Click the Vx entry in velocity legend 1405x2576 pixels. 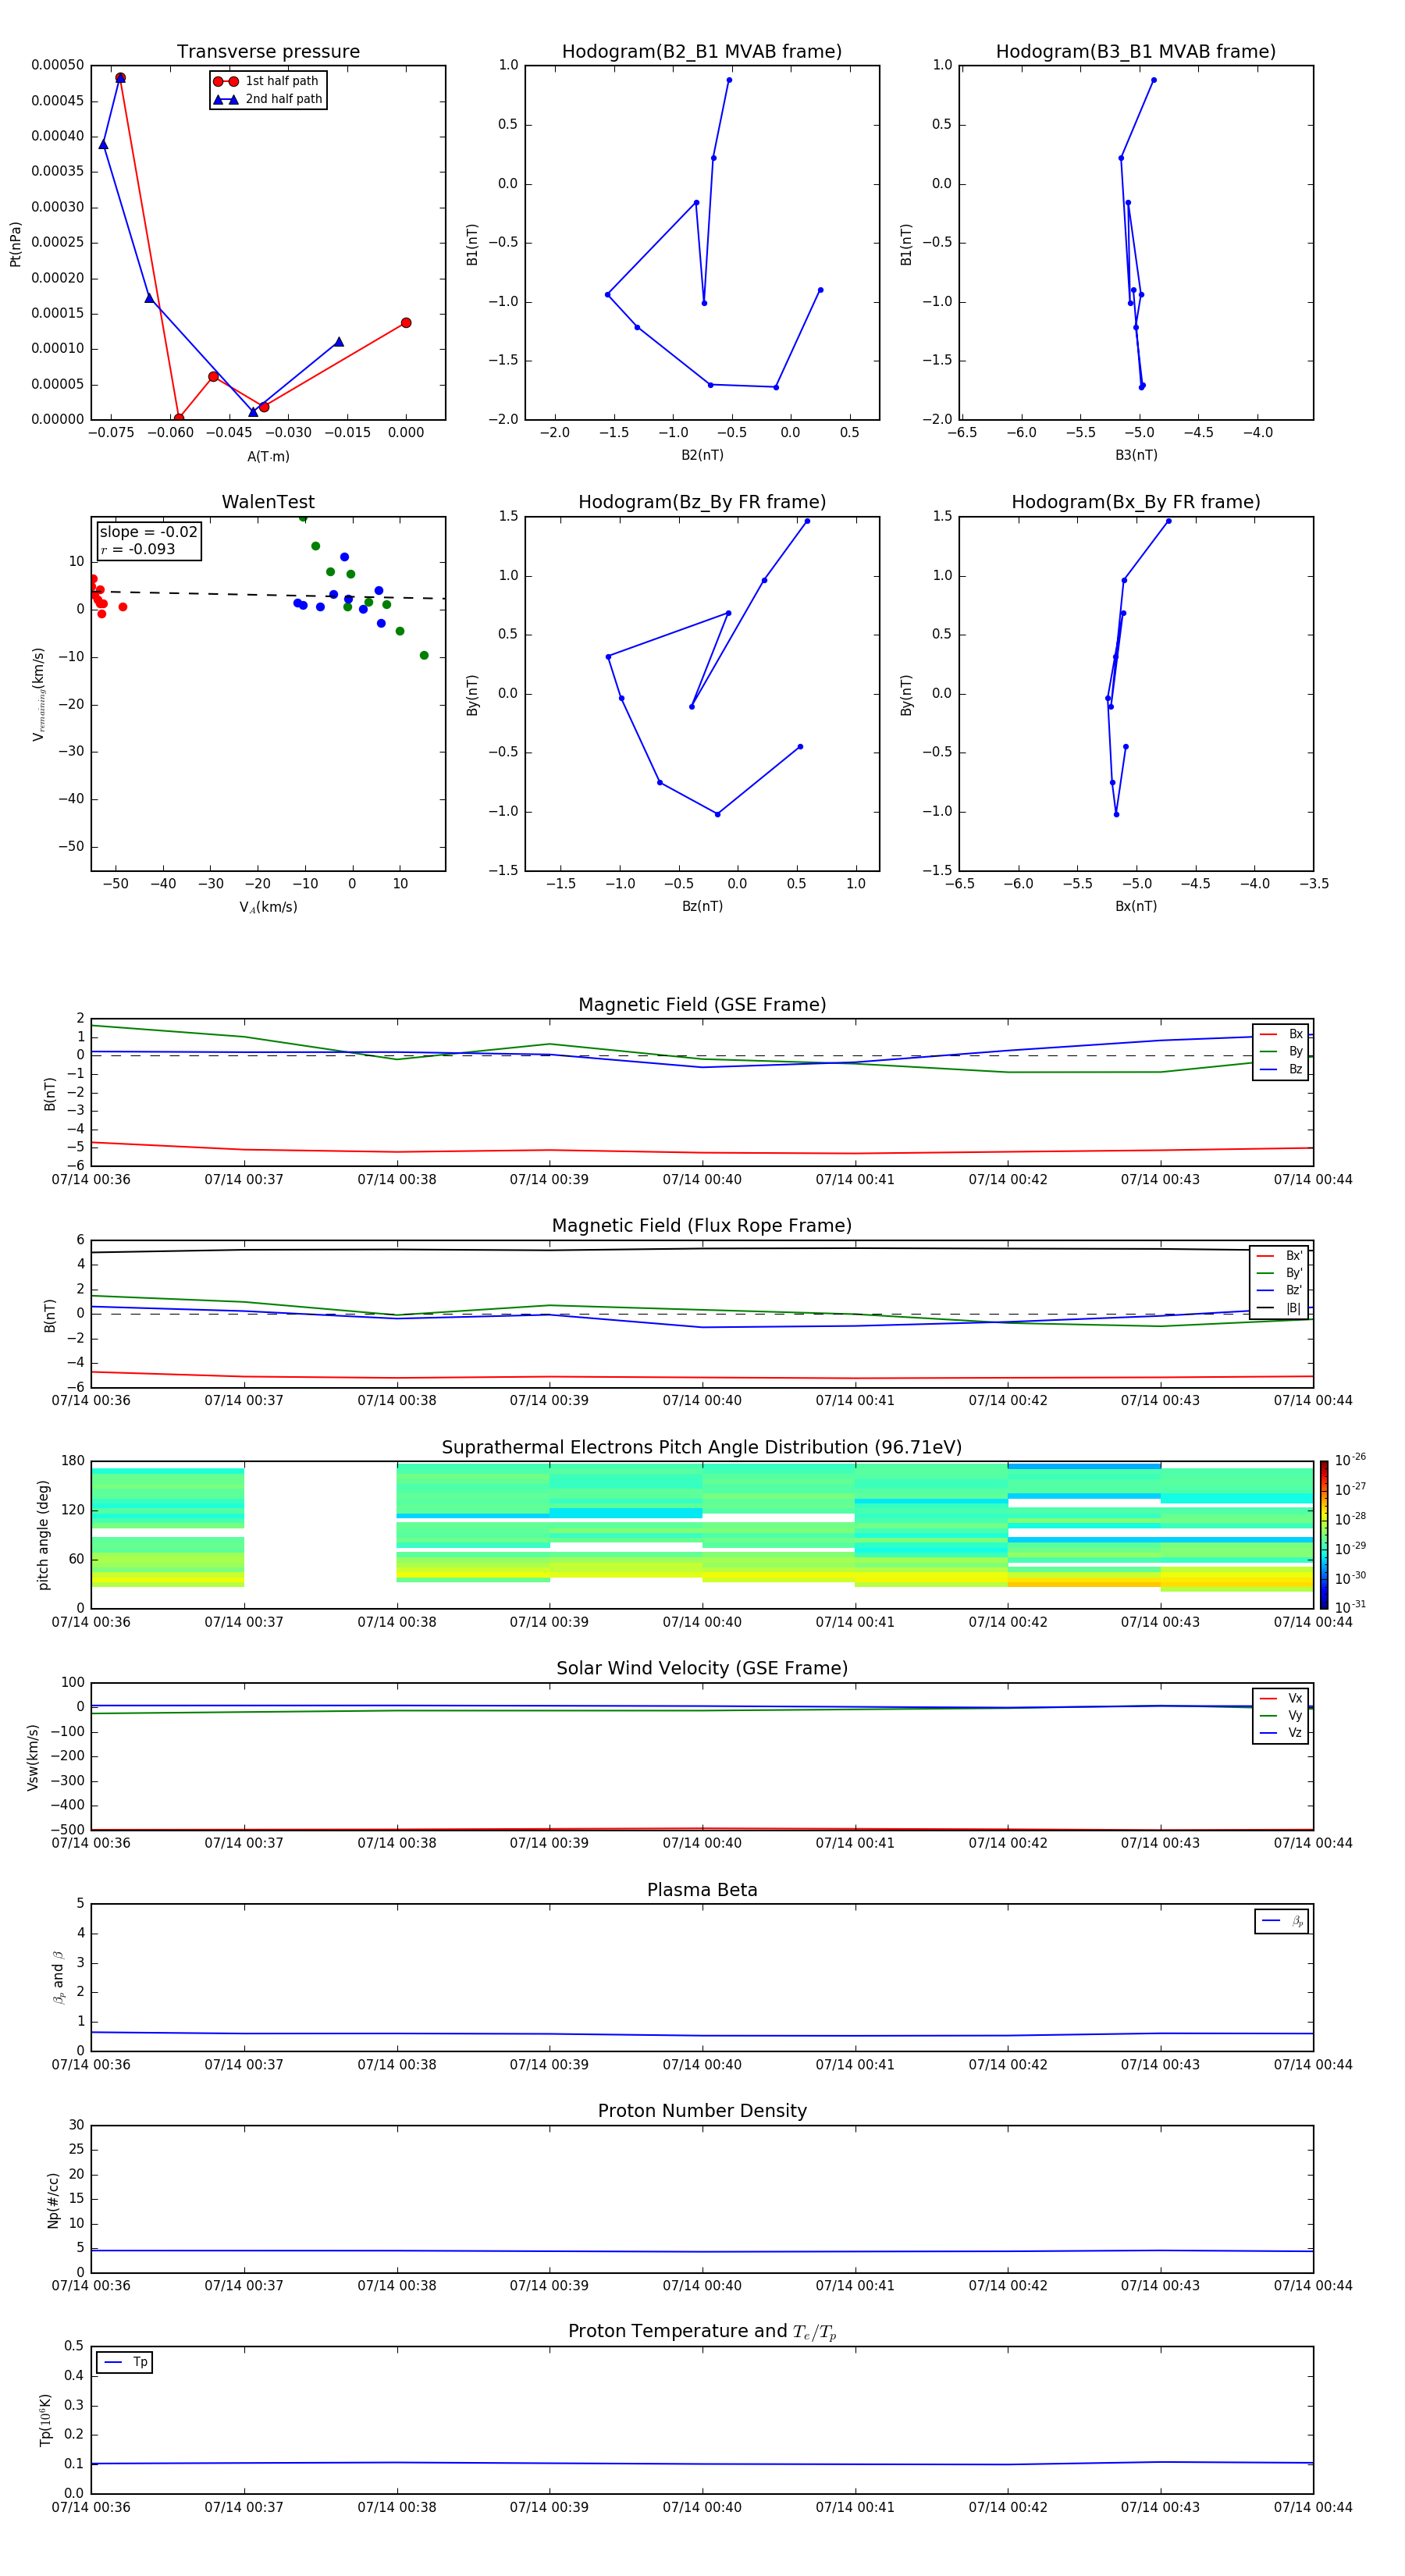pyautogui.click(x=1281, y=1699)
